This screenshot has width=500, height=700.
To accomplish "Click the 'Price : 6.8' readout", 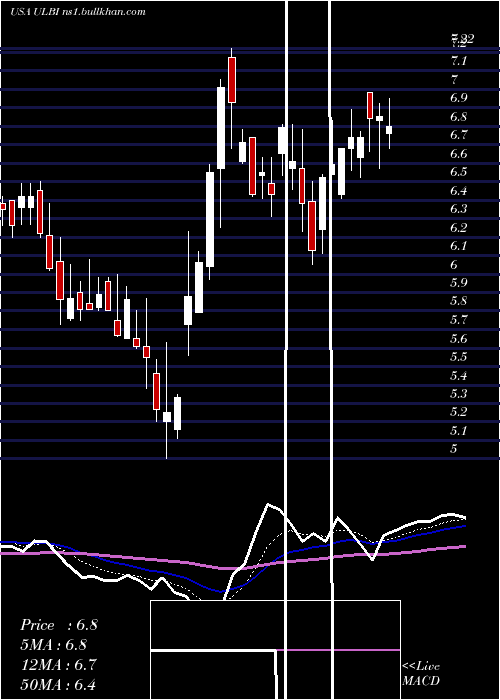I will coord(58,625).
